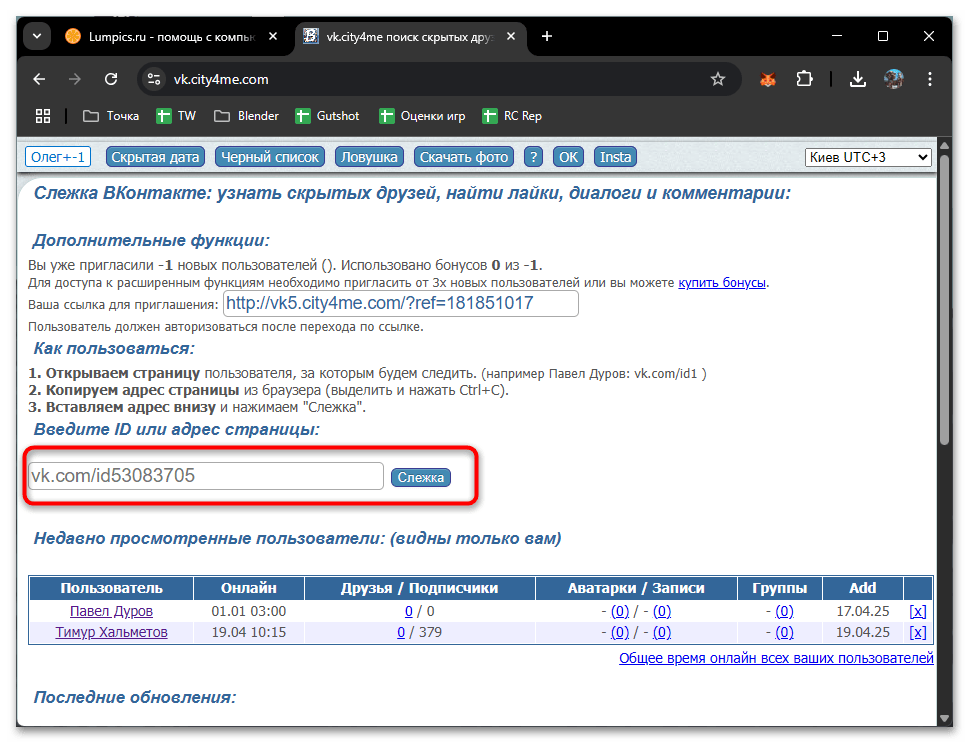Reload the current page
Image resolution: width=969 pixels, height=743 pixels.
111,79
